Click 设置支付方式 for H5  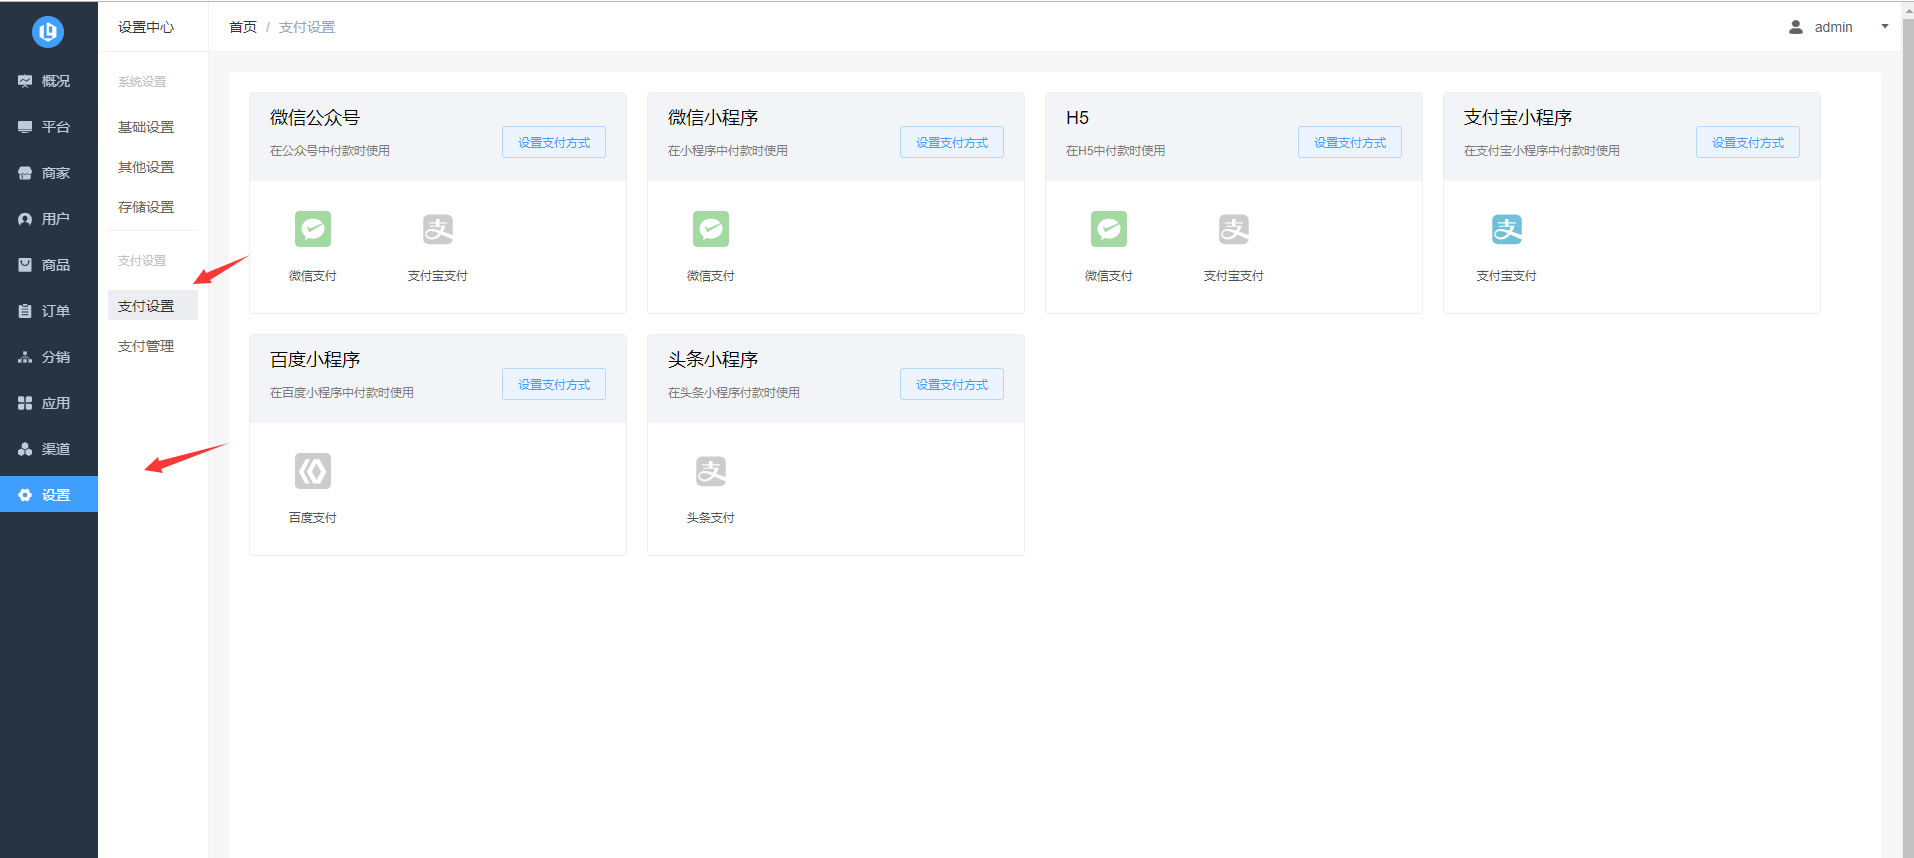tap(1350, 142)
